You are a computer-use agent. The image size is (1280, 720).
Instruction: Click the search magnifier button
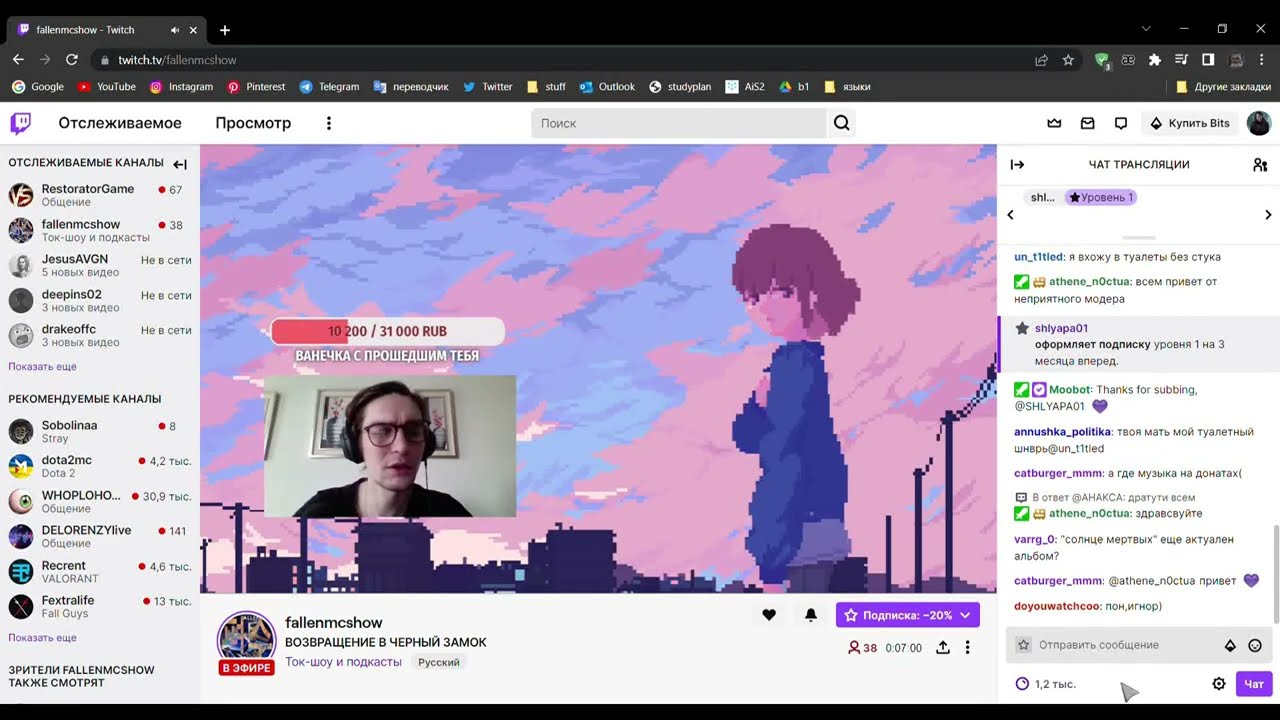841,123
